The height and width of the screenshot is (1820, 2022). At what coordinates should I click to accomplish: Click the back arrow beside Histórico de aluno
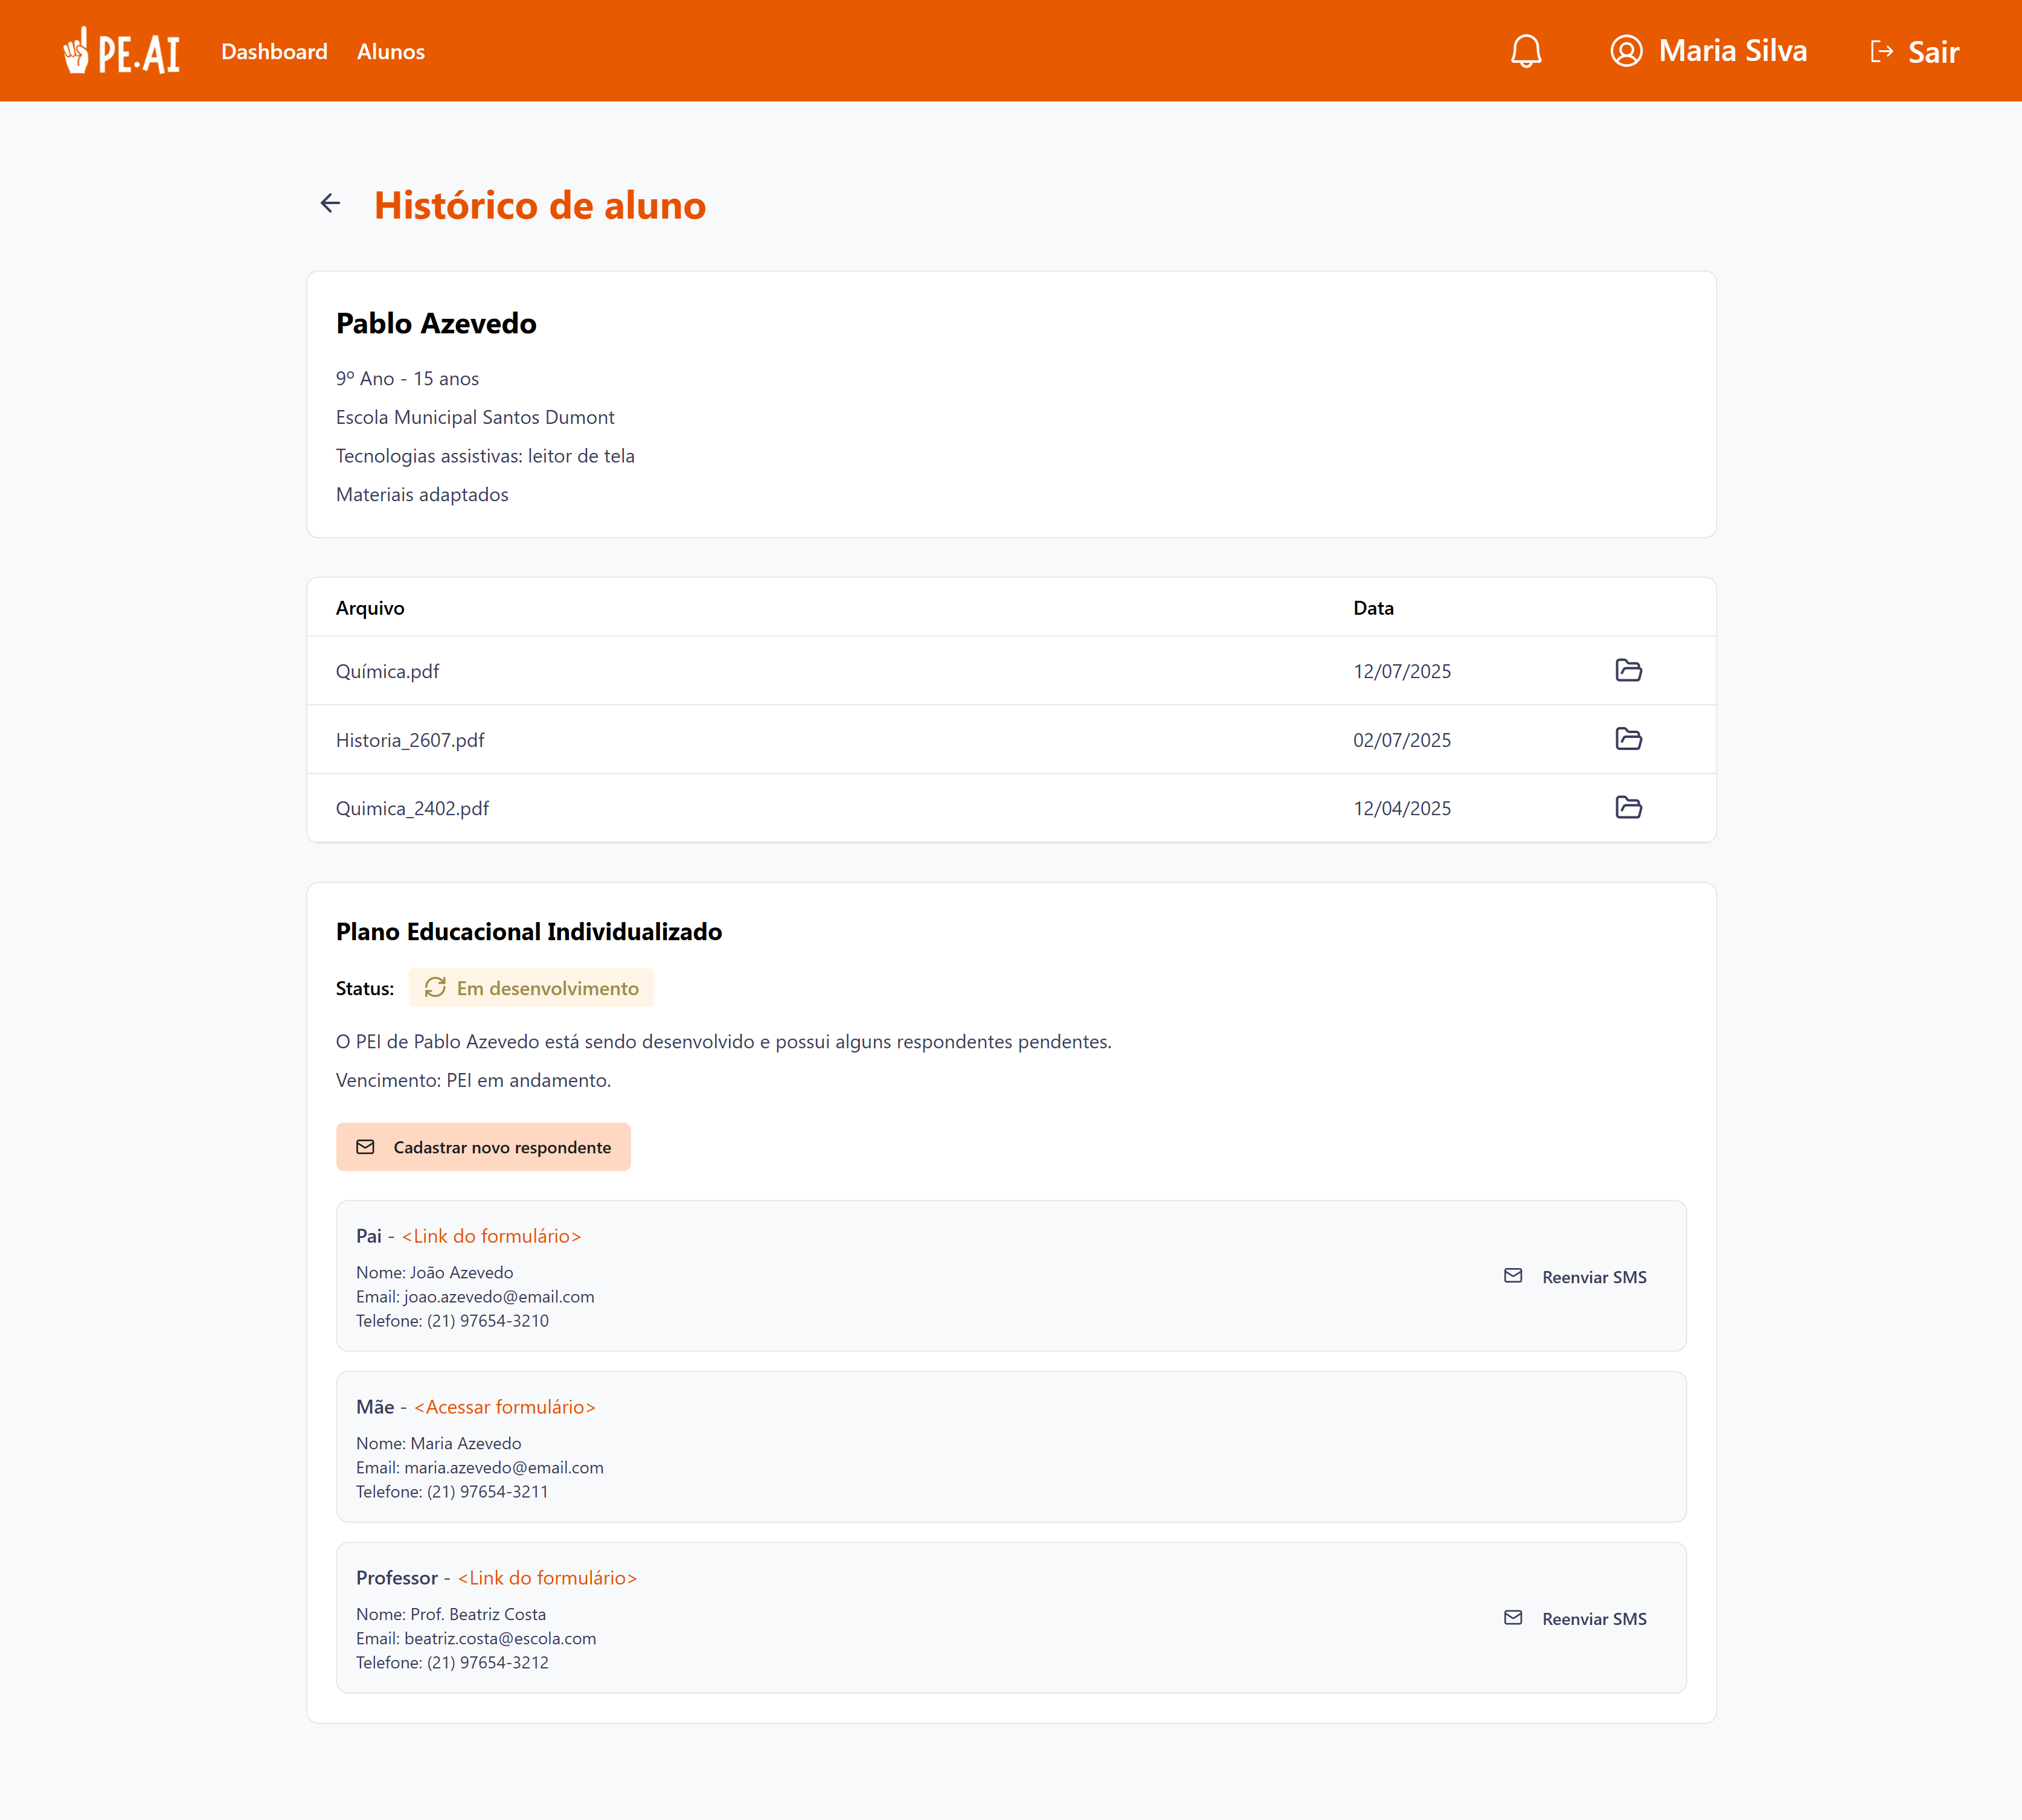[330, 204]
